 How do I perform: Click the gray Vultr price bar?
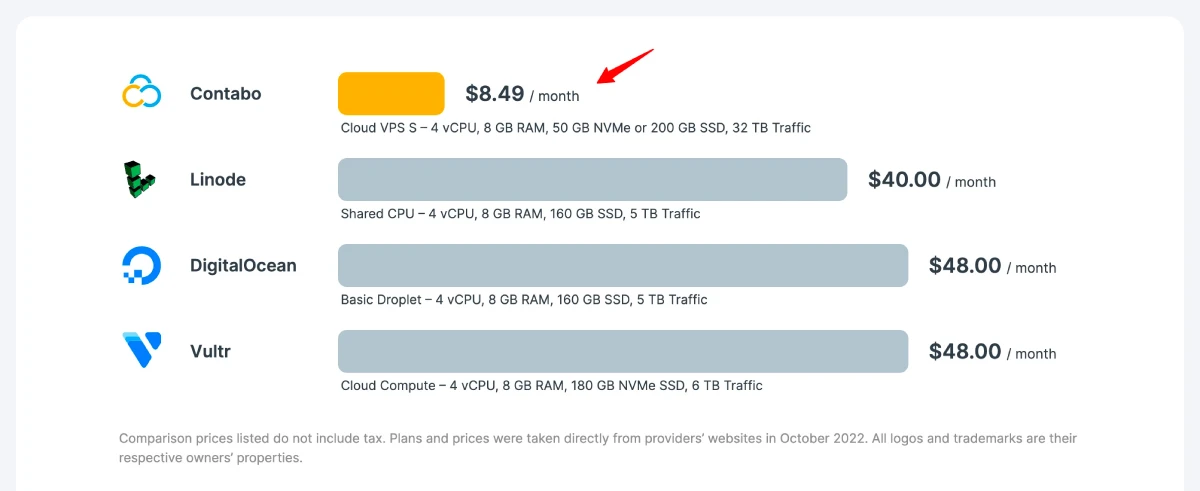623,351
